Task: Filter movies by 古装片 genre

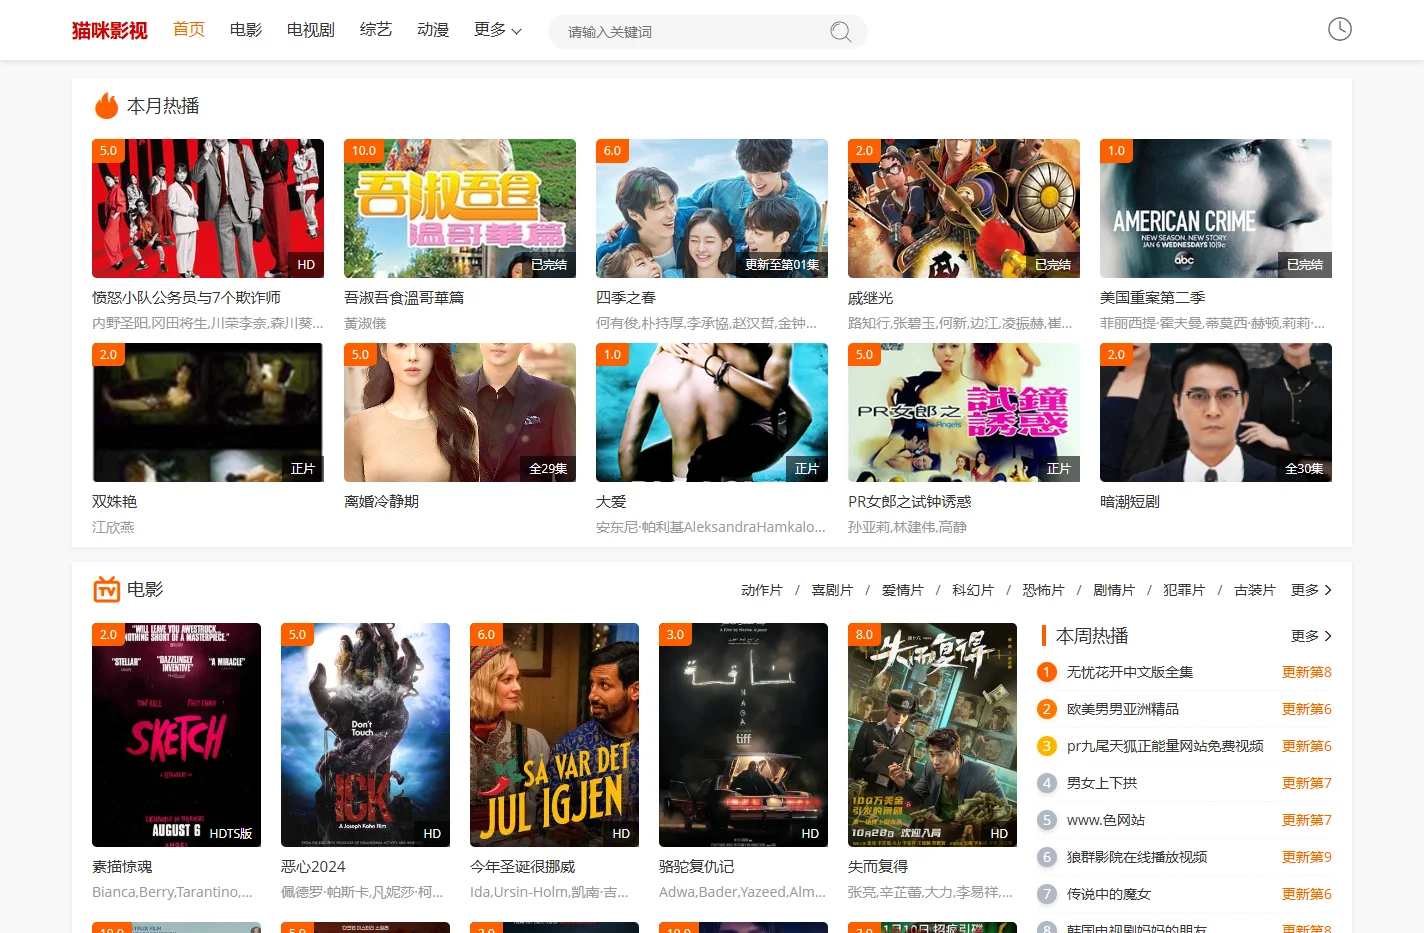Action: (x=1255, y=590)
